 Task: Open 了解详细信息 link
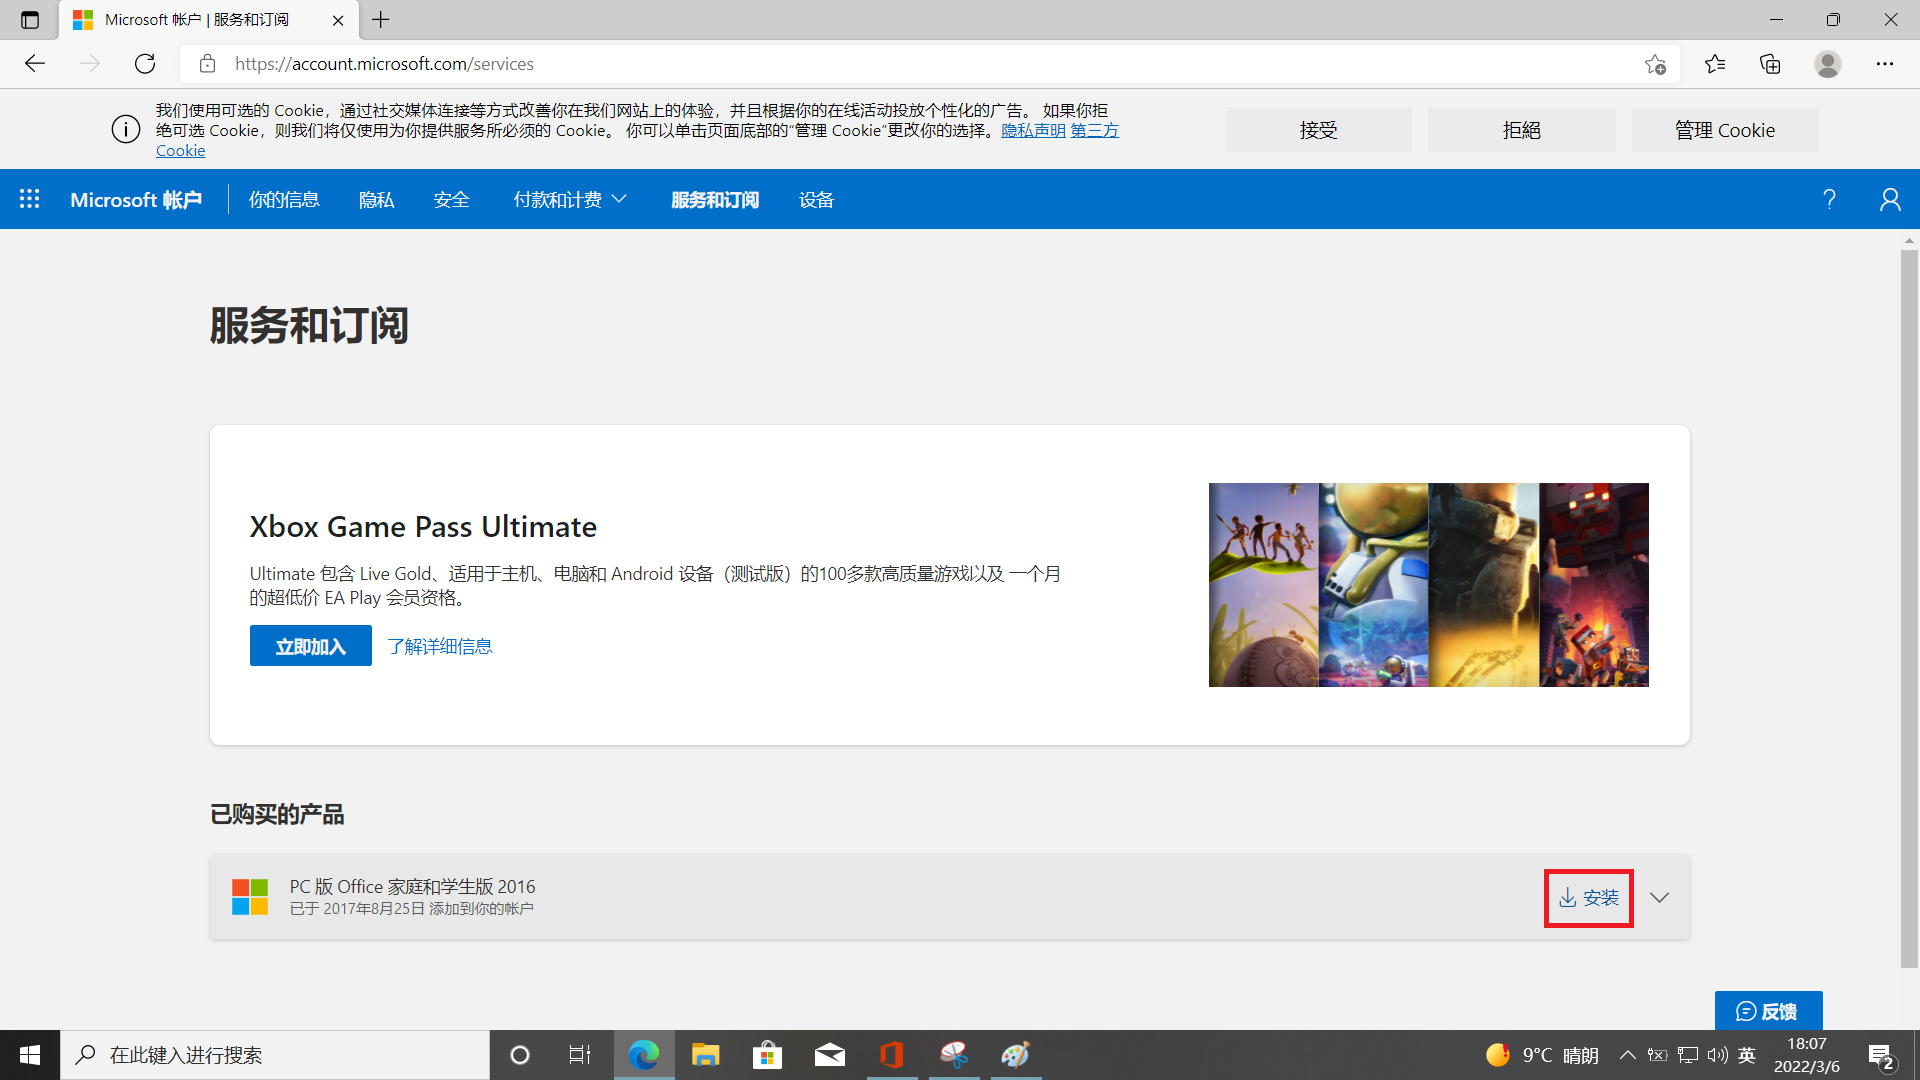tap(440, 647)
